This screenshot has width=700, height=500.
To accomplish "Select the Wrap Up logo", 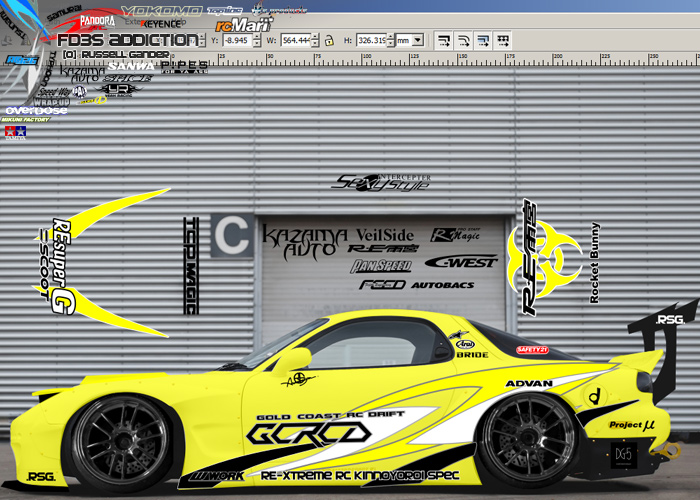I will [52, 102].
